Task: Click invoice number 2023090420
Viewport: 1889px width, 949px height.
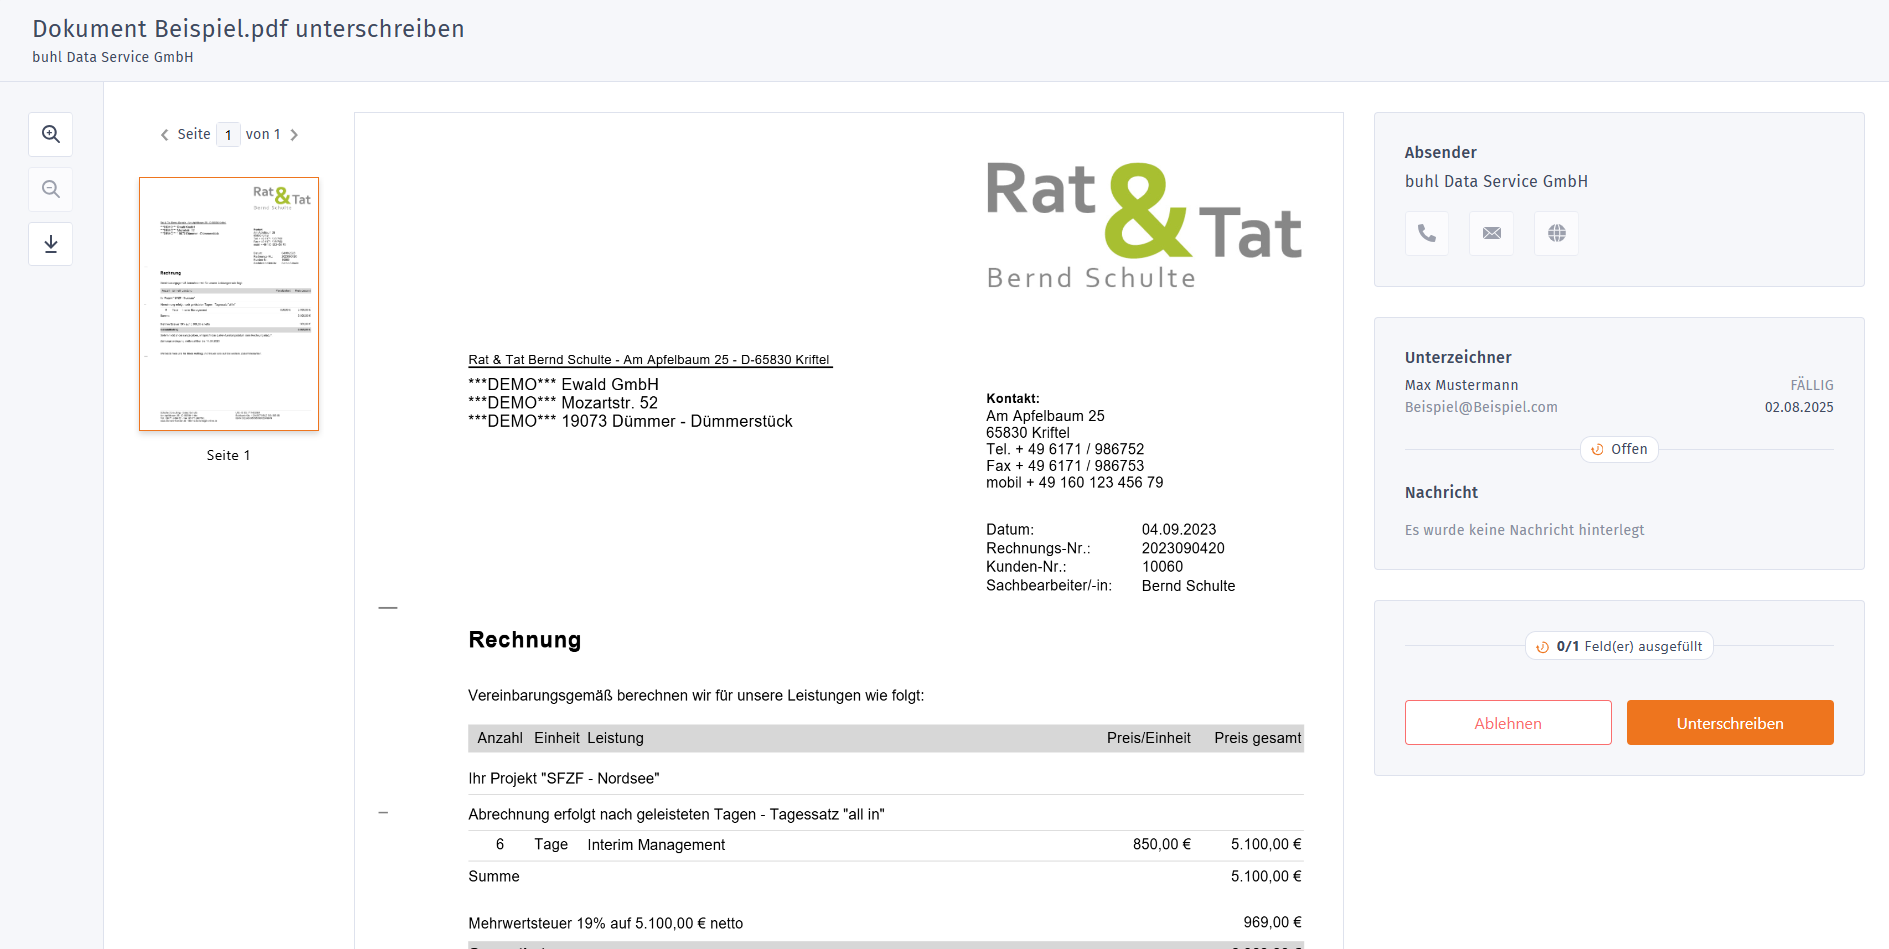Action: click(x=1183, y=549)
